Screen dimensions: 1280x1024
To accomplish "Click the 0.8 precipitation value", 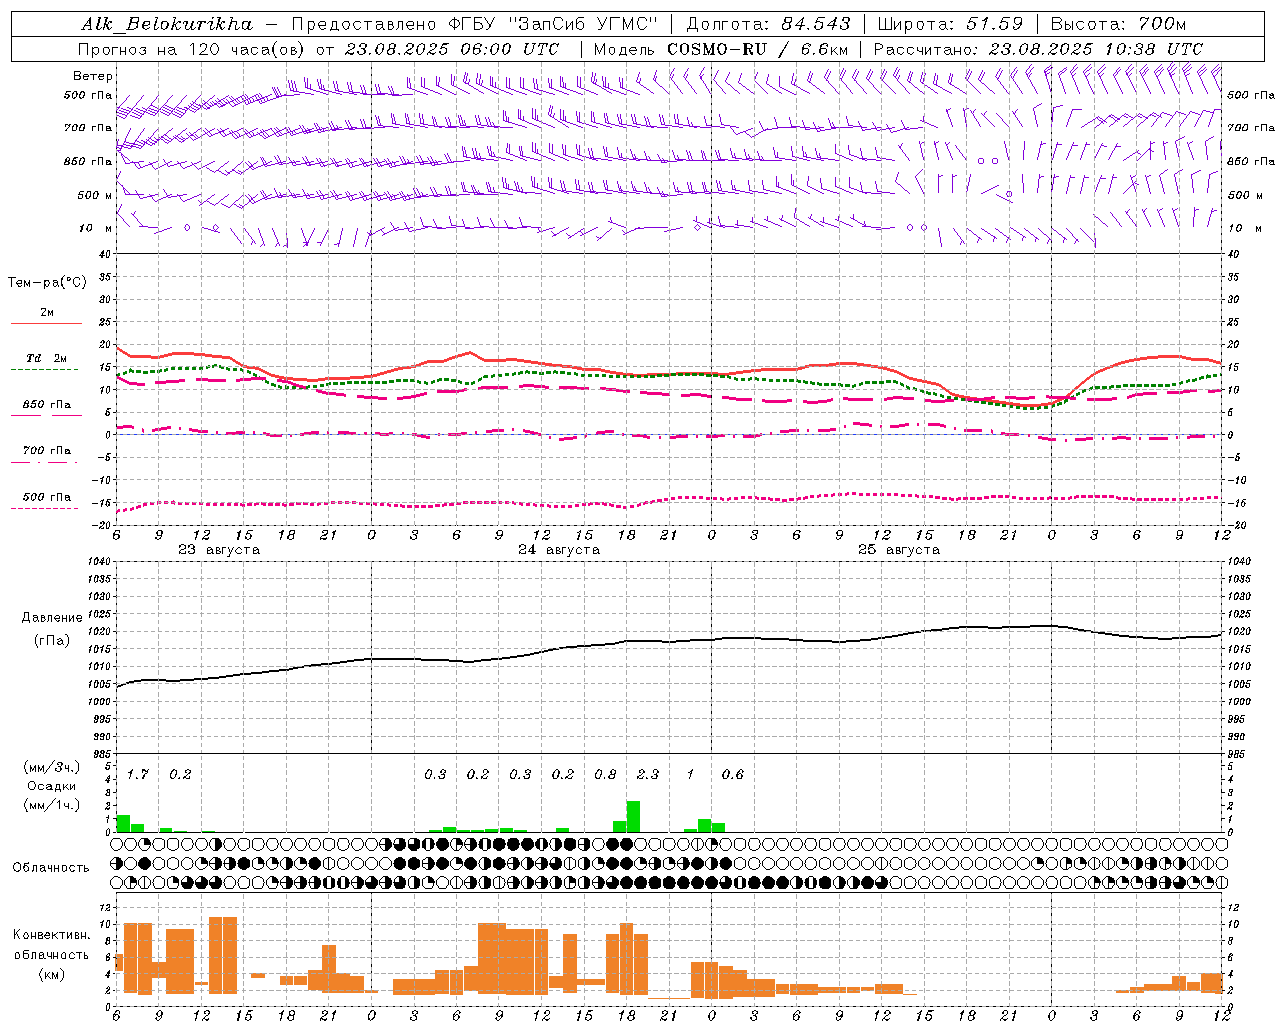I will click(605, 774).
